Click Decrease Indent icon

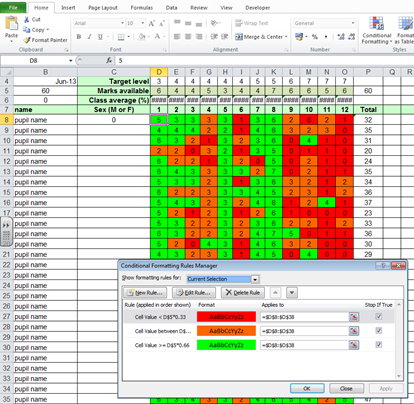(x=214, y=37)
